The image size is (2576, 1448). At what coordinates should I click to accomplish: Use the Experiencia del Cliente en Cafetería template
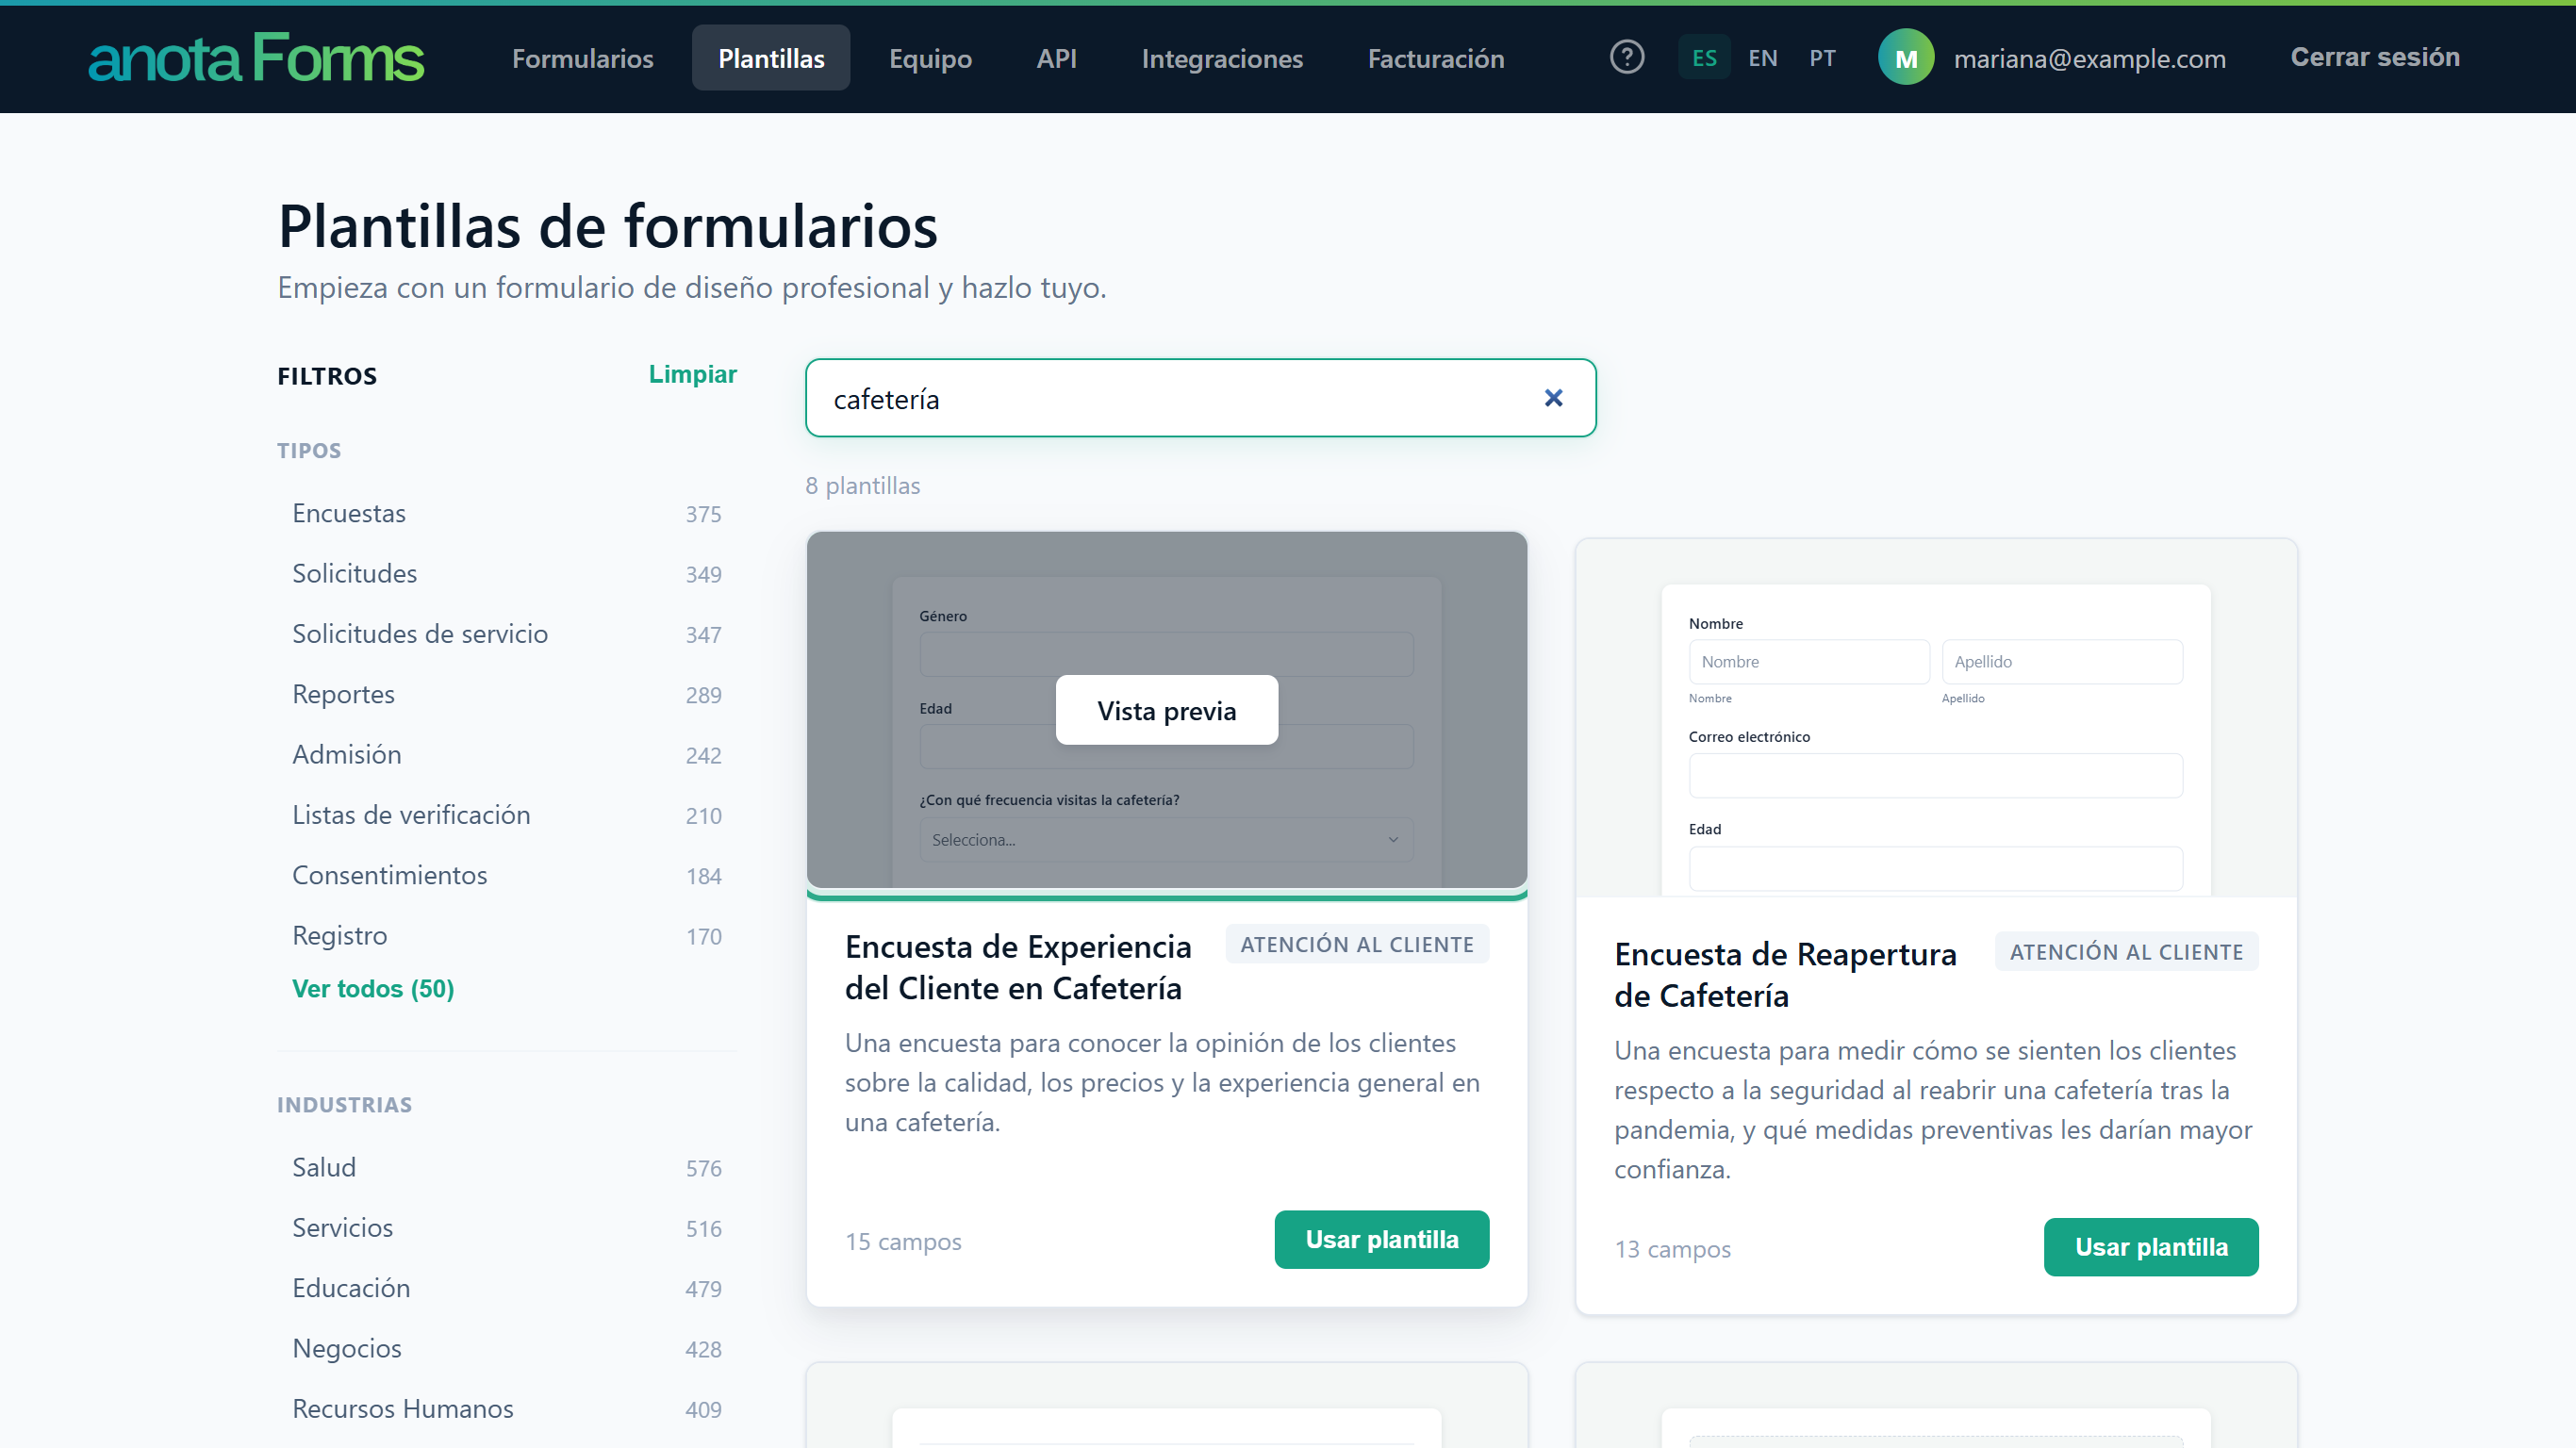coord(1381,1240)
